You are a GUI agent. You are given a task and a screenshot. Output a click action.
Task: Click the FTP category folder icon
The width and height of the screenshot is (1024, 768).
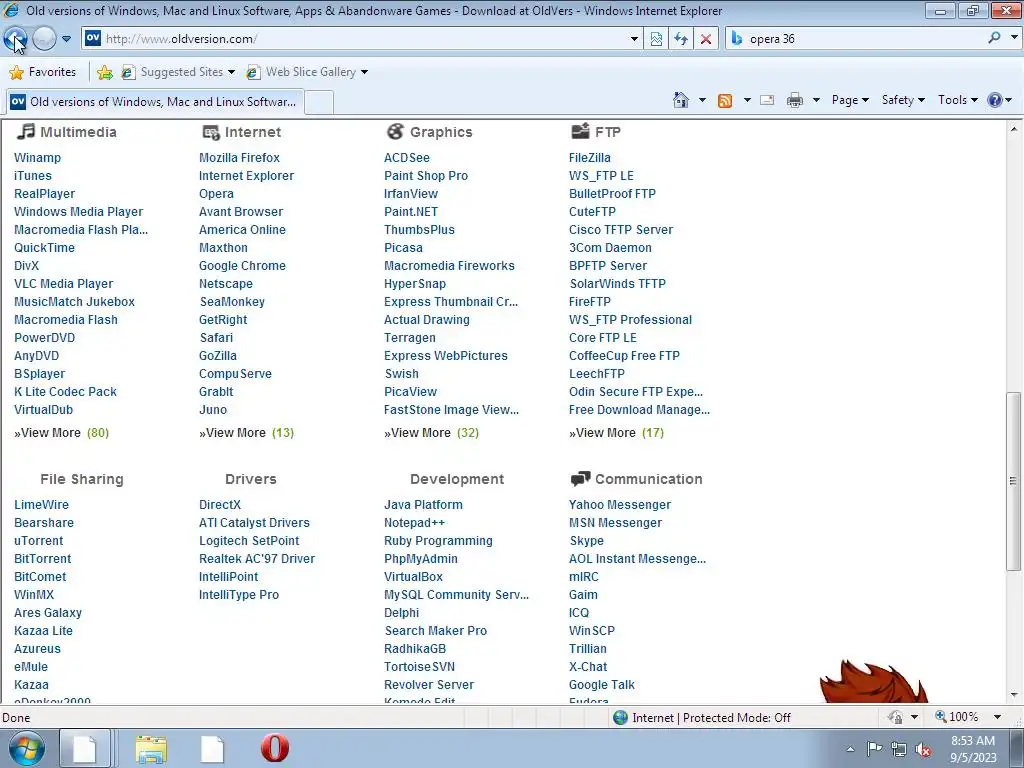coord(580,131)
